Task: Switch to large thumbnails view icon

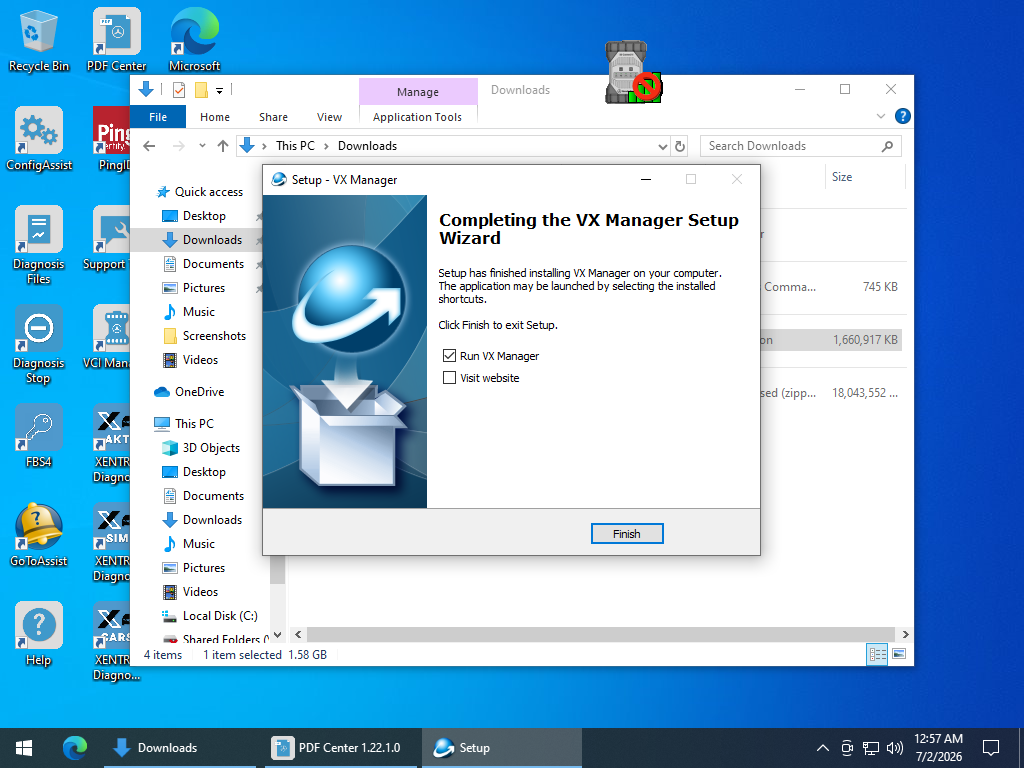Action: click(899, 654)
